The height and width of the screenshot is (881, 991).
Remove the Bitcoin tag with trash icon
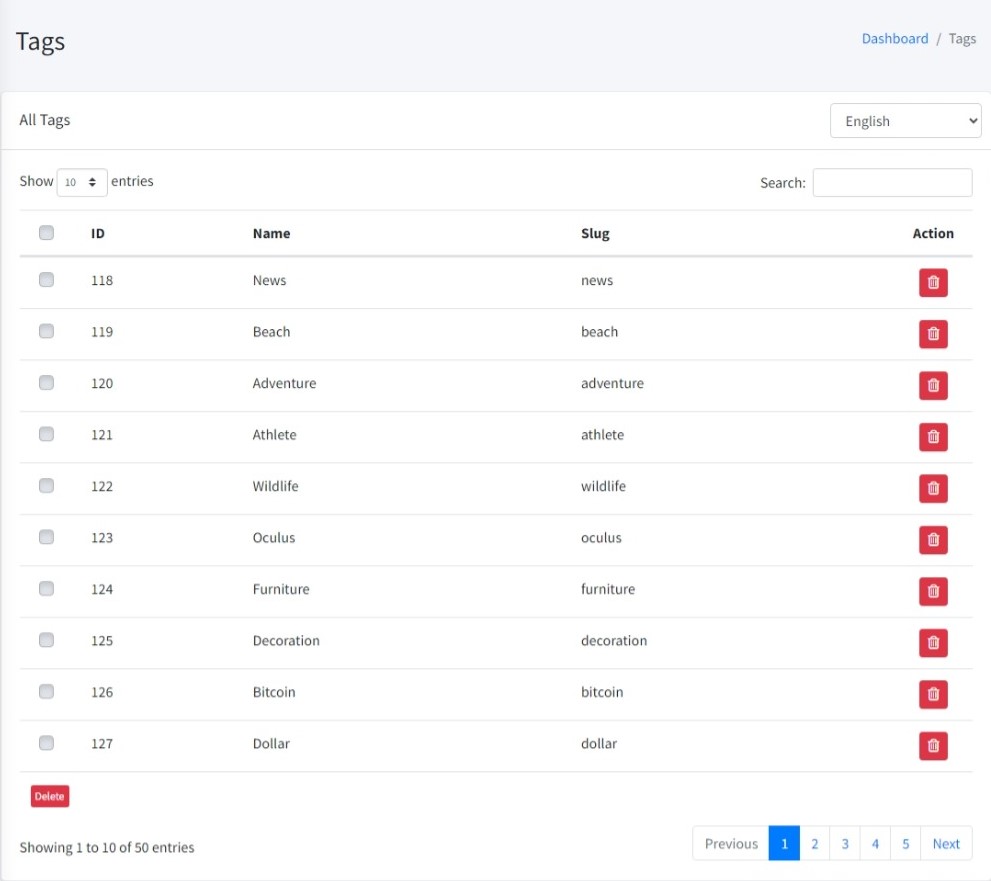[x=933, y=694]
